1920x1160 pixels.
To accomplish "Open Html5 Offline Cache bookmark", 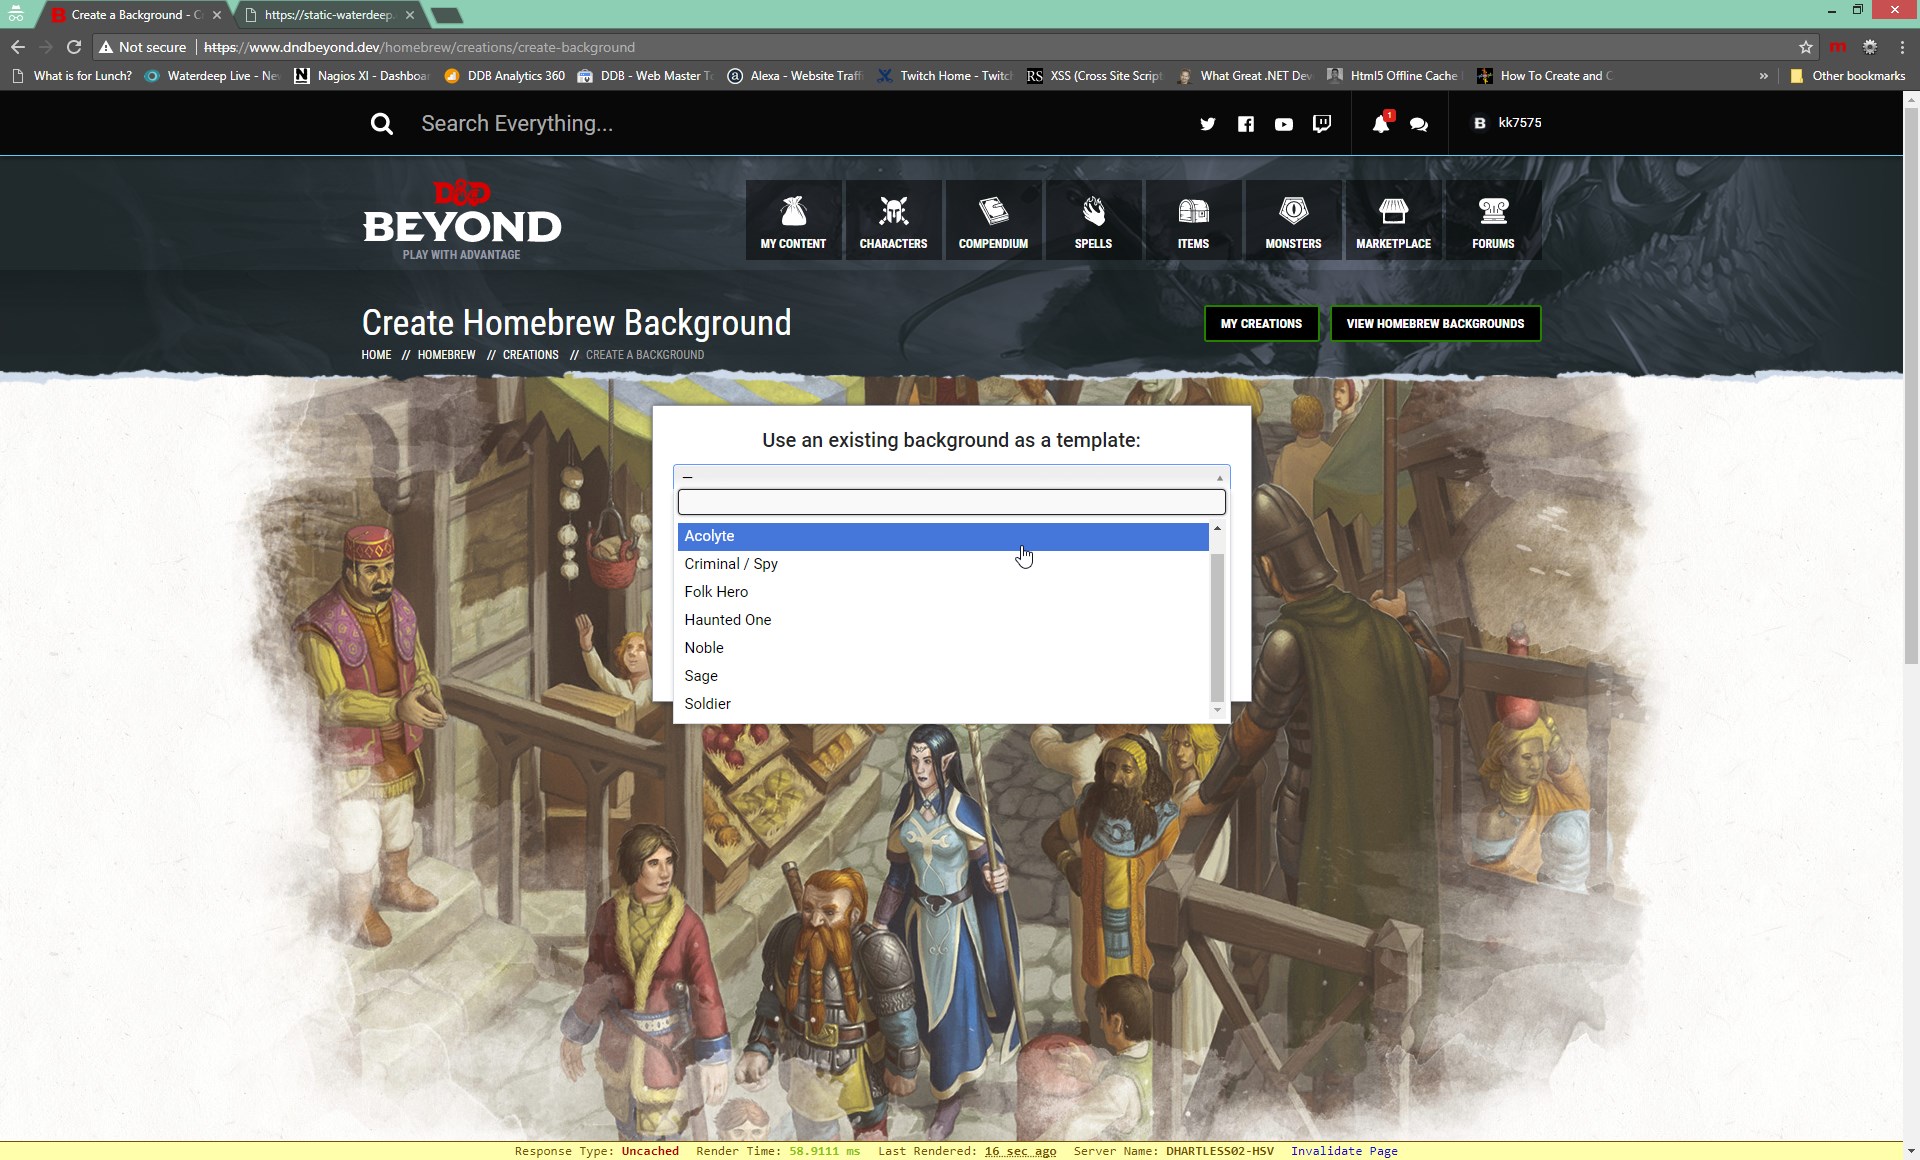I will pyautogui.click(x=1393, y=76).
